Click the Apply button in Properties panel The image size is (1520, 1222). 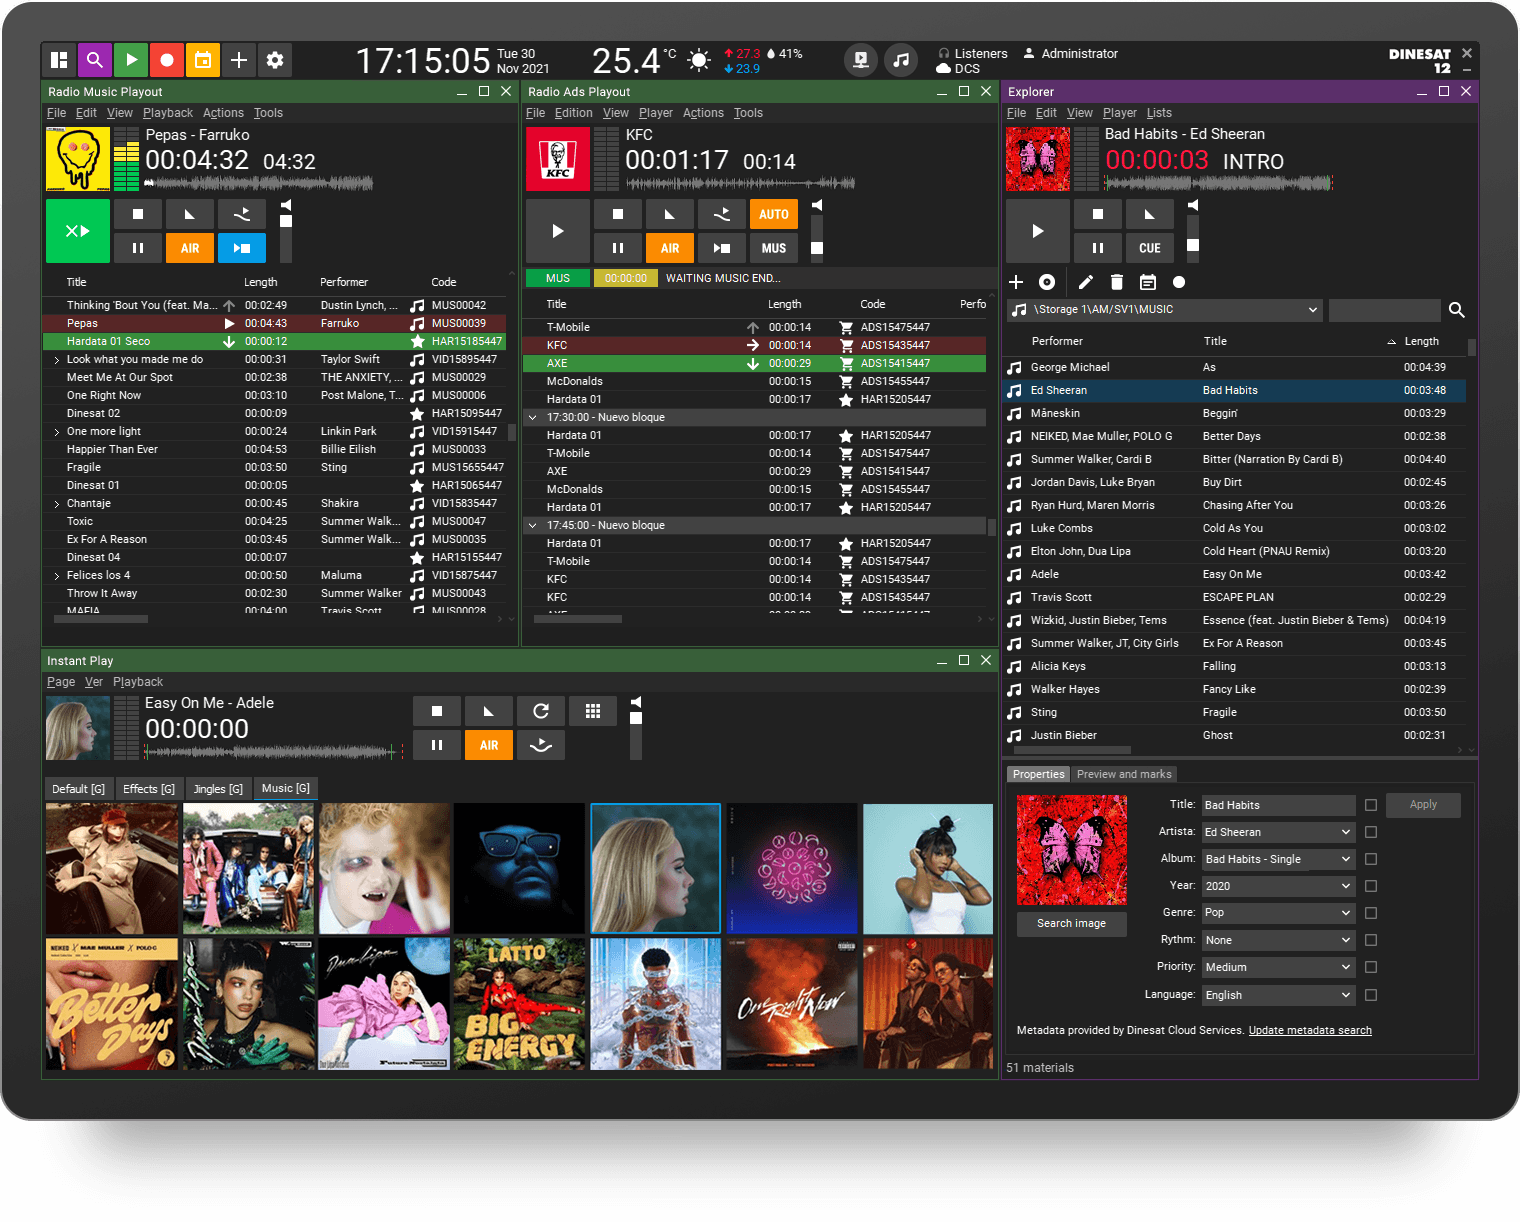[1423, 805]
